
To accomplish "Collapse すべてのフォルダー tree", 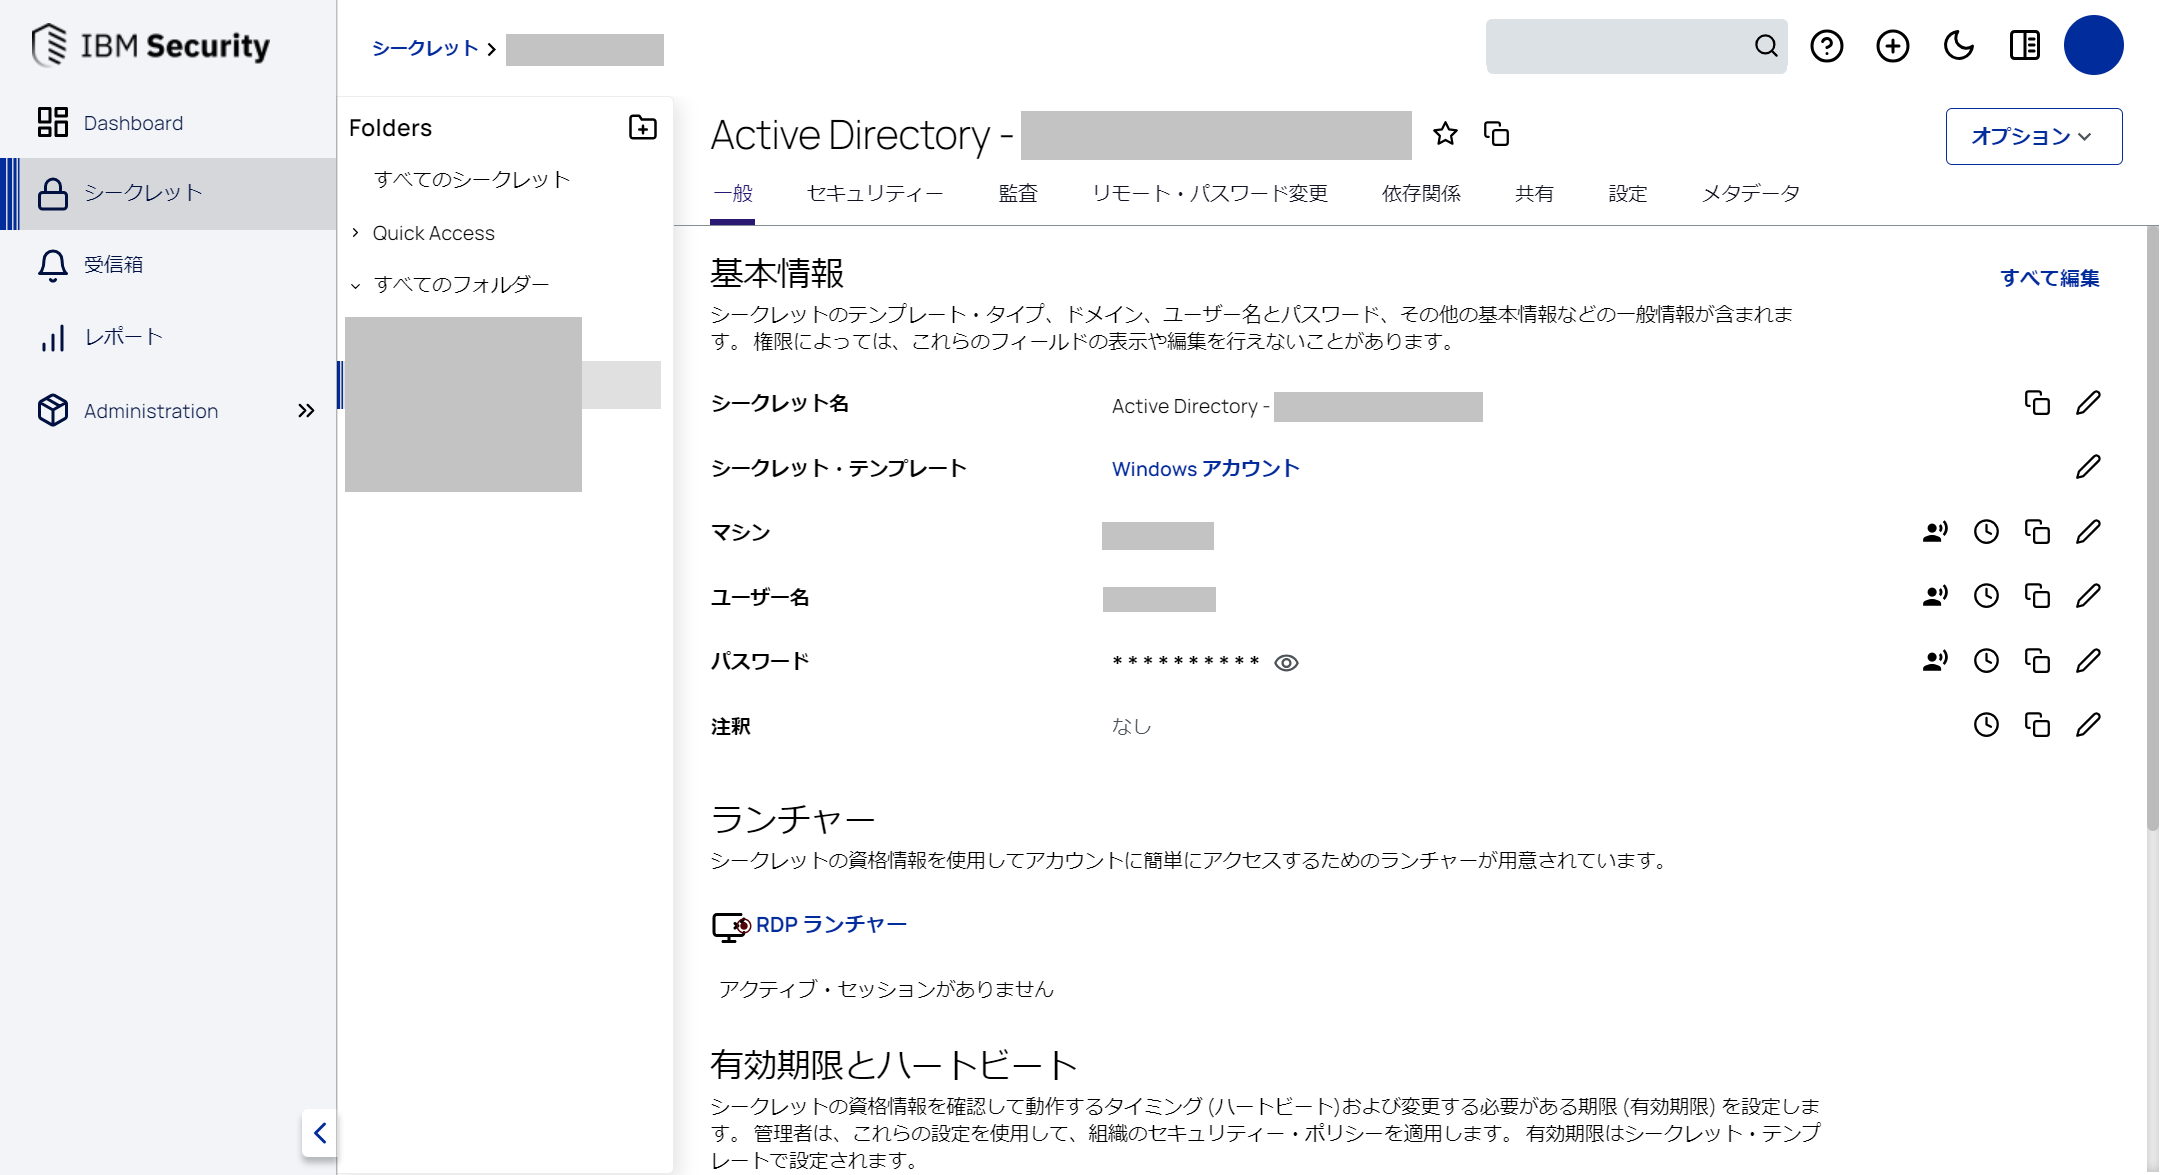I will coord(355,285).
